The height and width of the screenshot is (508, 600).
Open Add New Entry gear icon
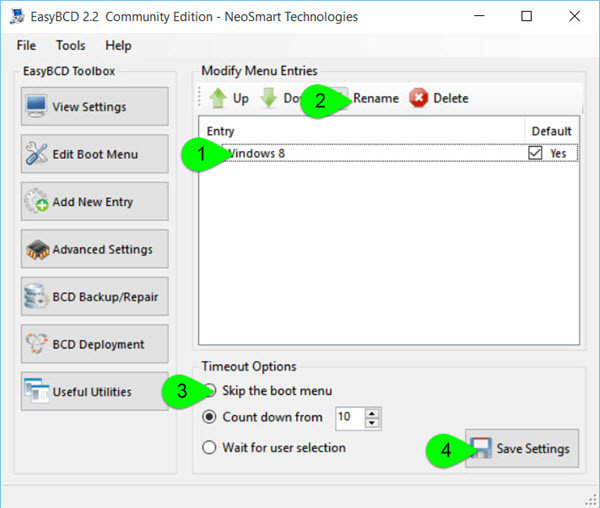pyautogui.click(x=36, y=201)
